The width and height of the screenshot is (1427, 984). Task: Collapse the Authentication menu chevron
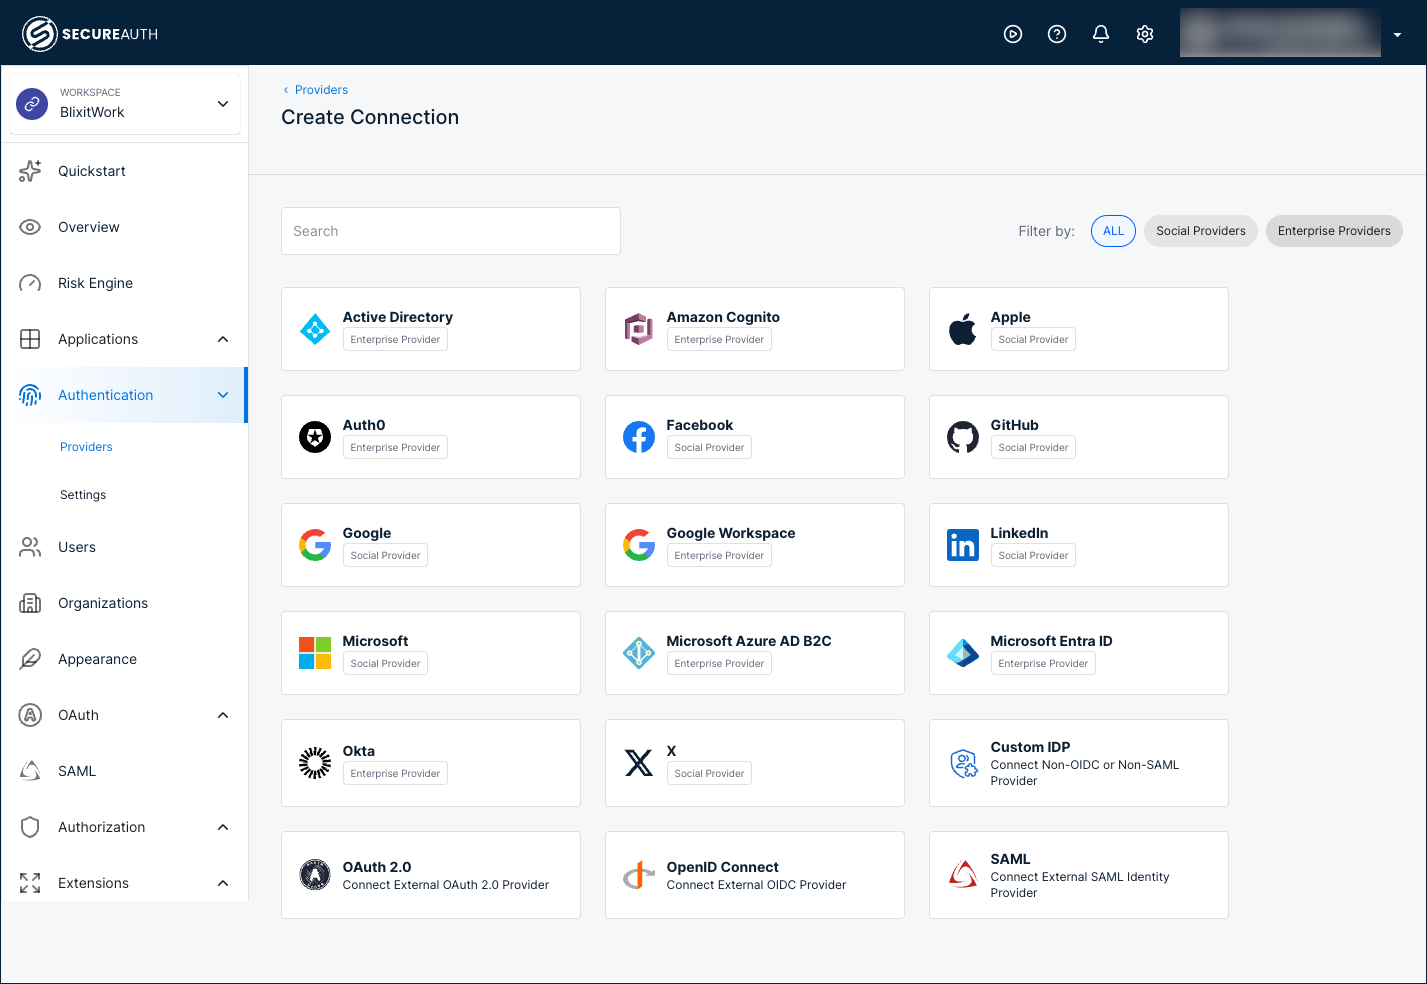tap(223, 395)
